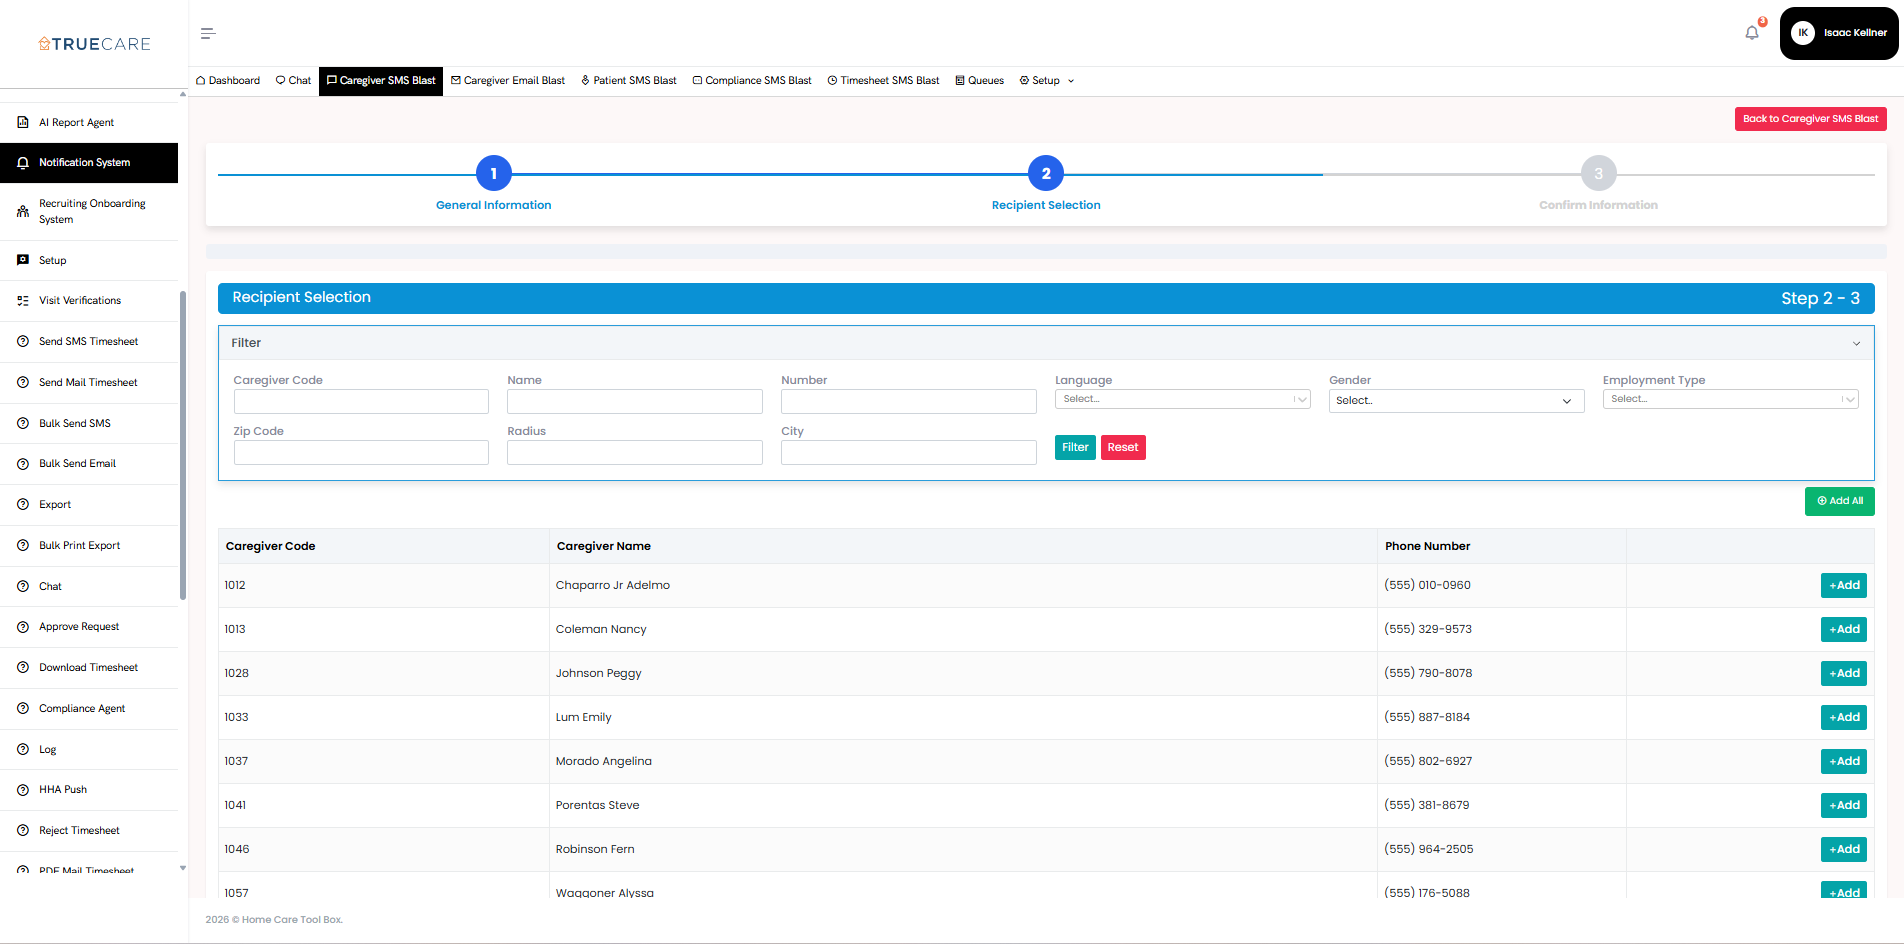1904x944 pixels.
Task: Open the Dashboard tab
Action: click(x=228, y=80)
